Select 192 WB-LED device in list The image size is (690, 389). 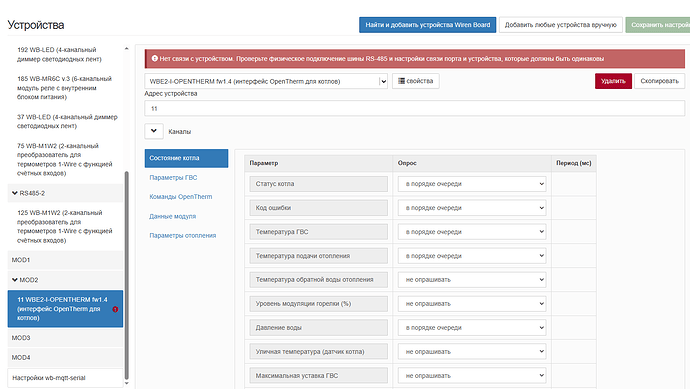(65, 55)
